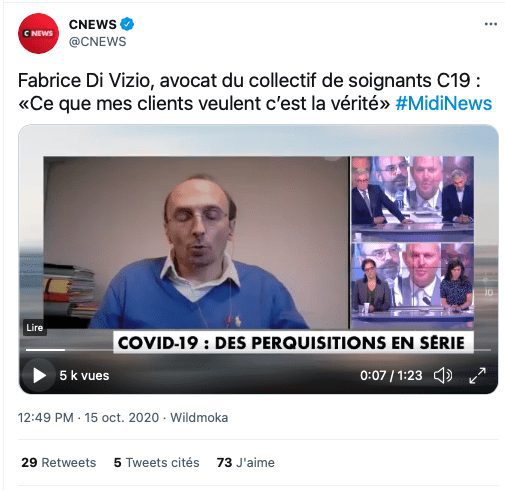
Task: Click the @CNEWS handle
Action: [97, 42]
